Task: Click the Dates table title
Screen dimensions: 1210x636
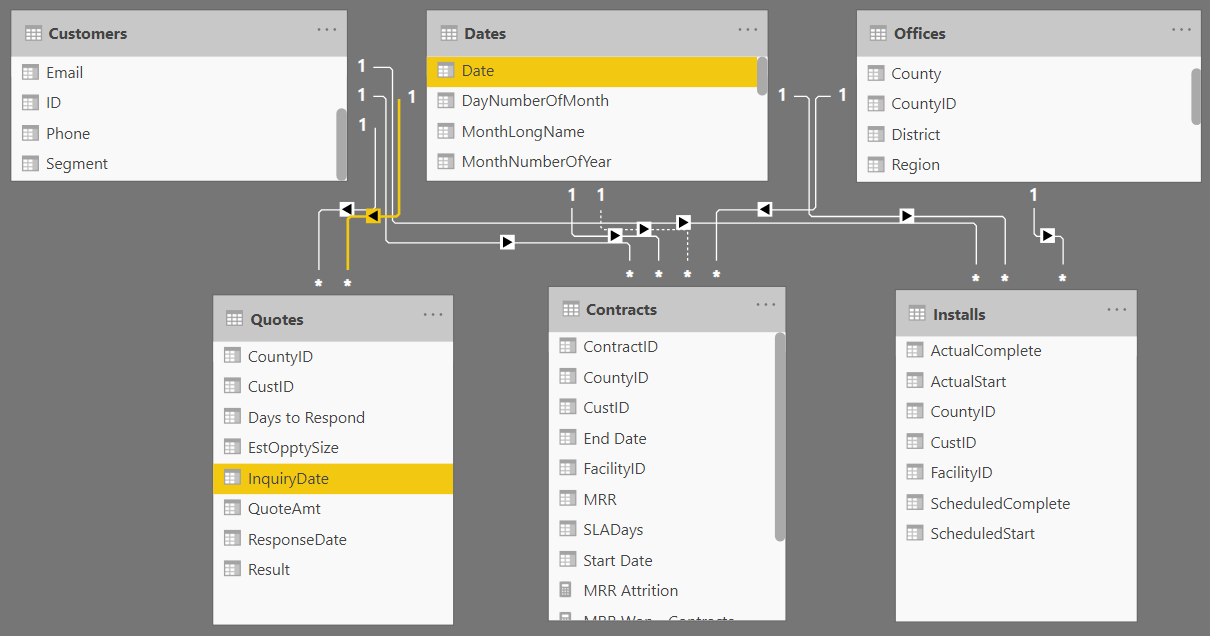Action: click(x=485, y=33)
